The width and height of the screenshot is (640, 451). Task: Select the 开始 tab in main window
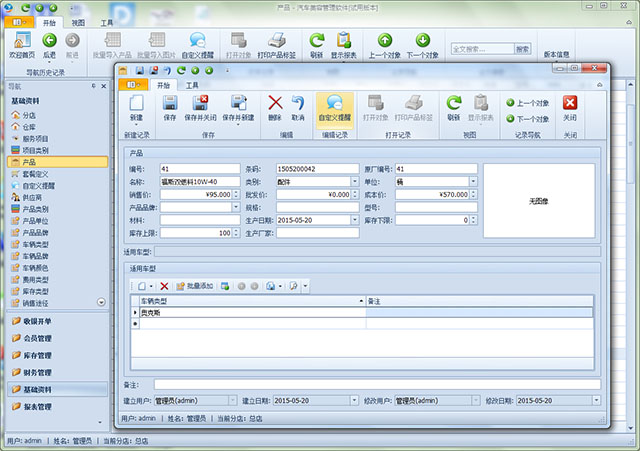point(49,23)
